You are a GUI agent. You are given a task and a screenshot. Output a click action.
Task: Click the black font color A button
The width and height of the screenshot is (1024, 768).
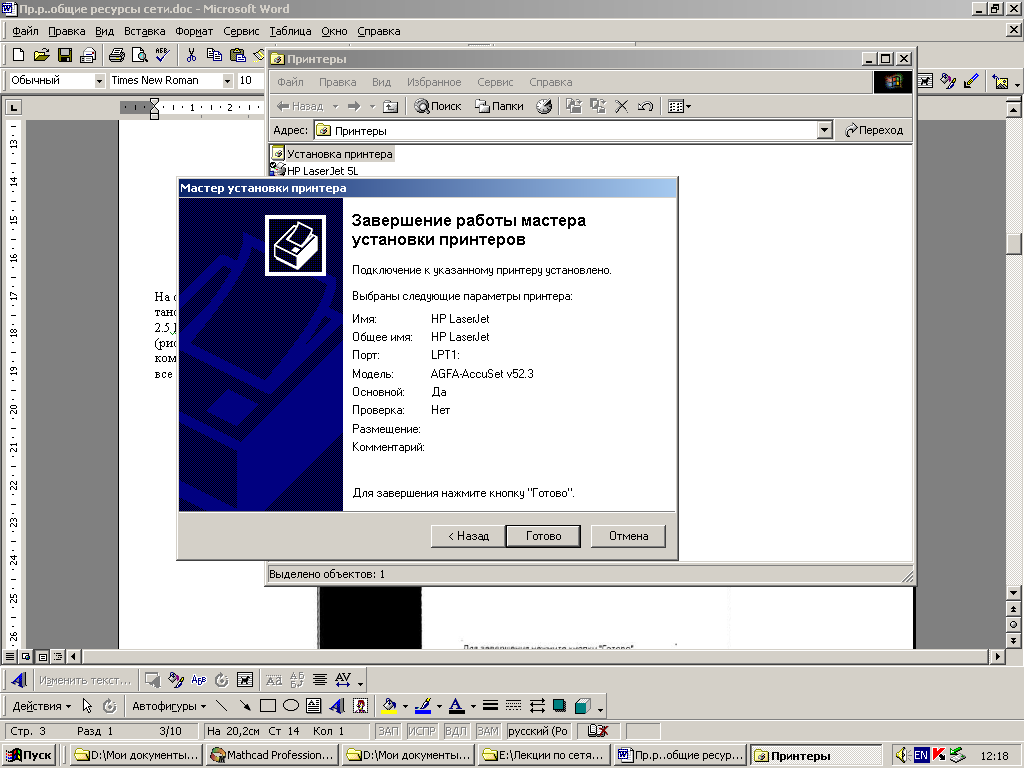coord(457,705)
